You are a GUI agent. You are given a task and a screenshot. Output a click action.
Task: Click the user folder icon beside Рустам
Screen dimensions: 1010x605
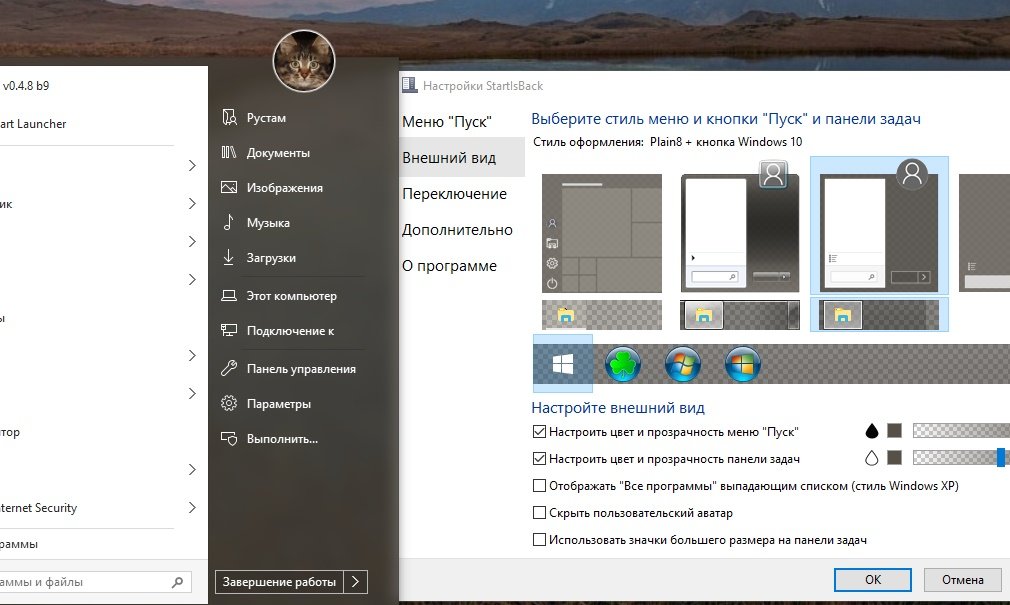[x=229, y=117]
